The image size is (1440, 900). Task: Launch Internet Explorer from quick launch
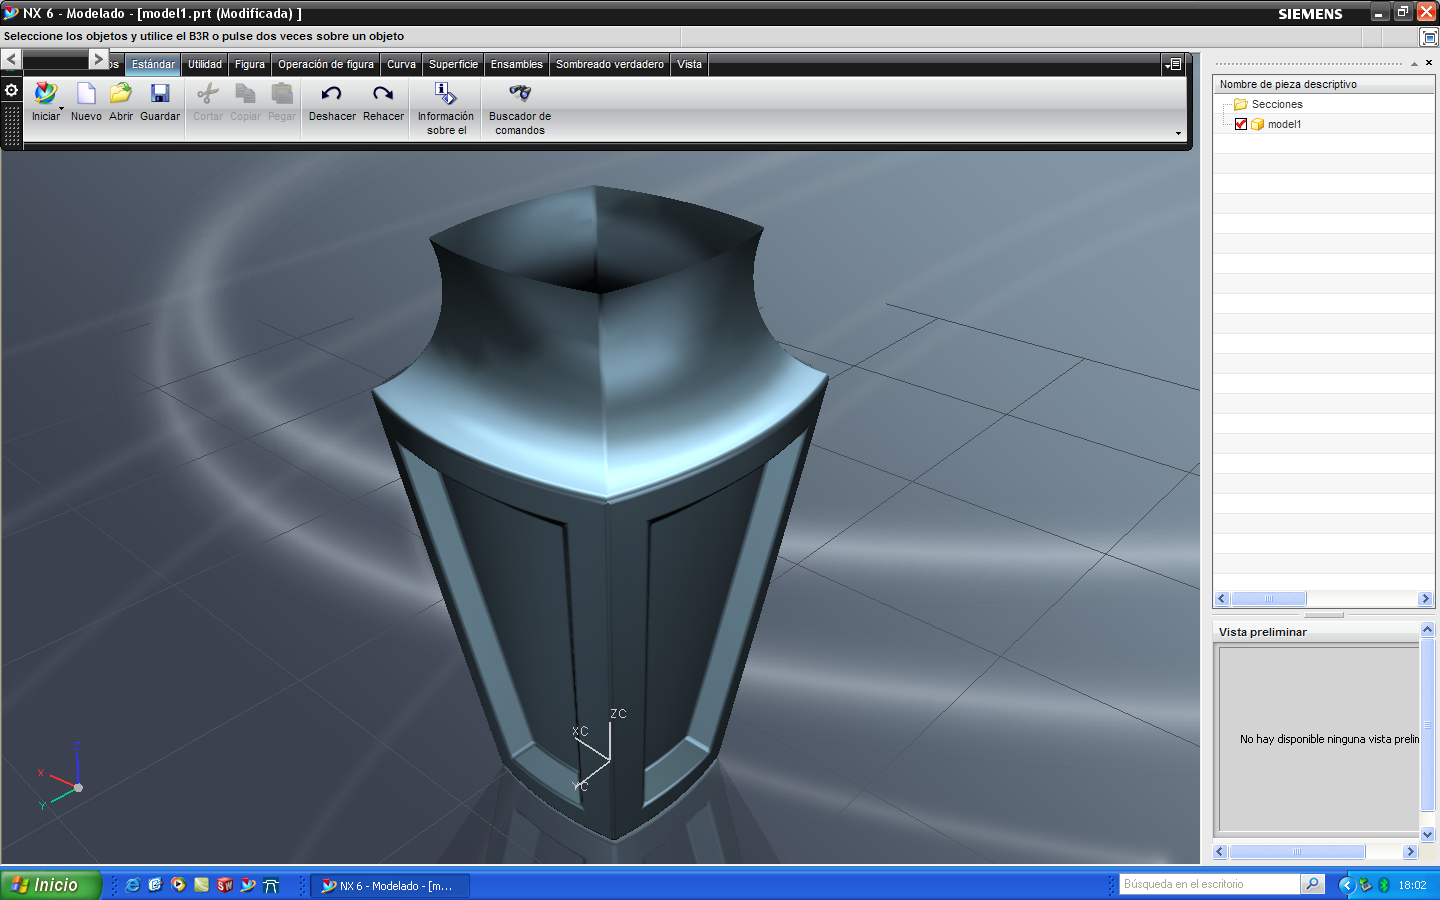(x=132, y=885)
